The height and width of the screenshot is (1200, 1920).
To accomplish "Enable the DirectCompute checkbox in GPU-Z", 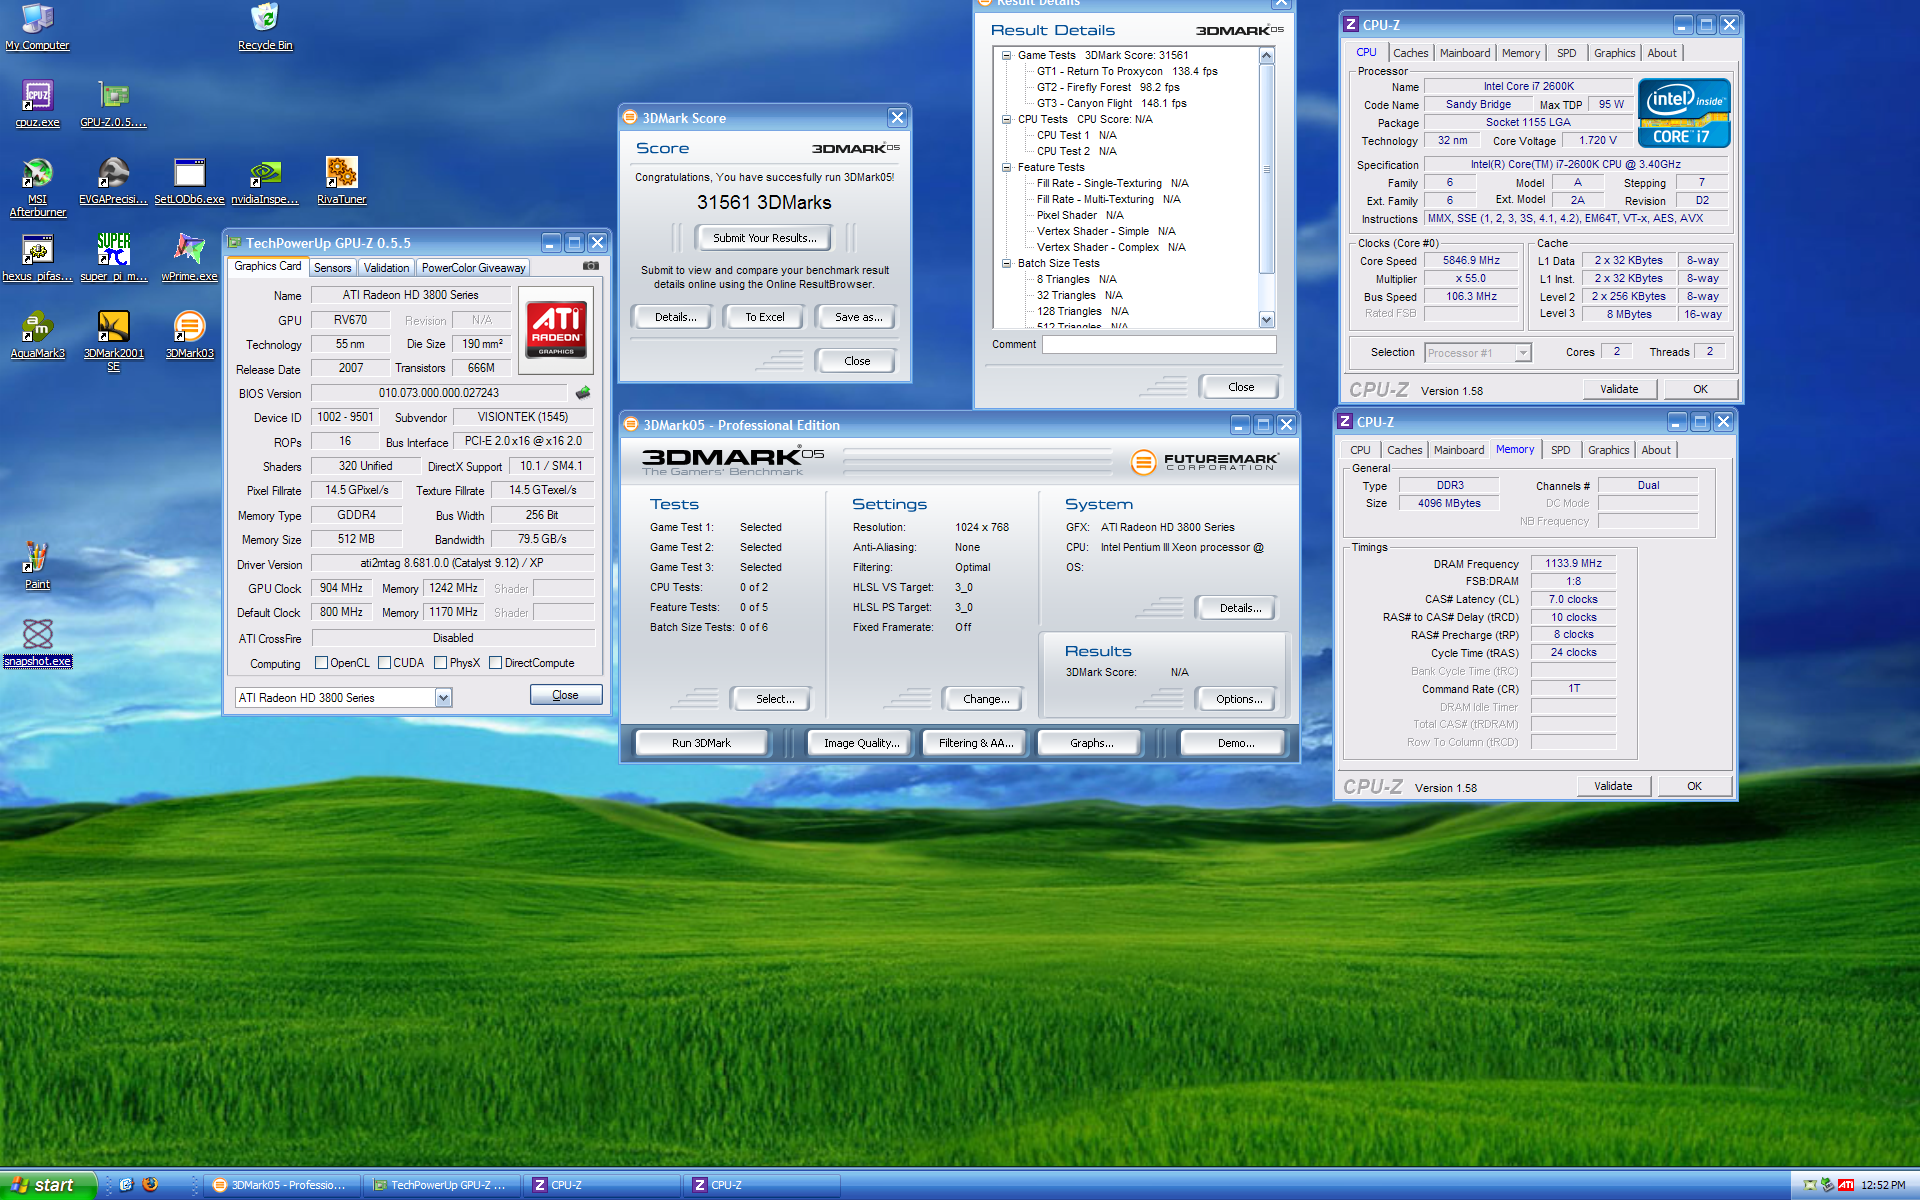I will tap(495, 662).
